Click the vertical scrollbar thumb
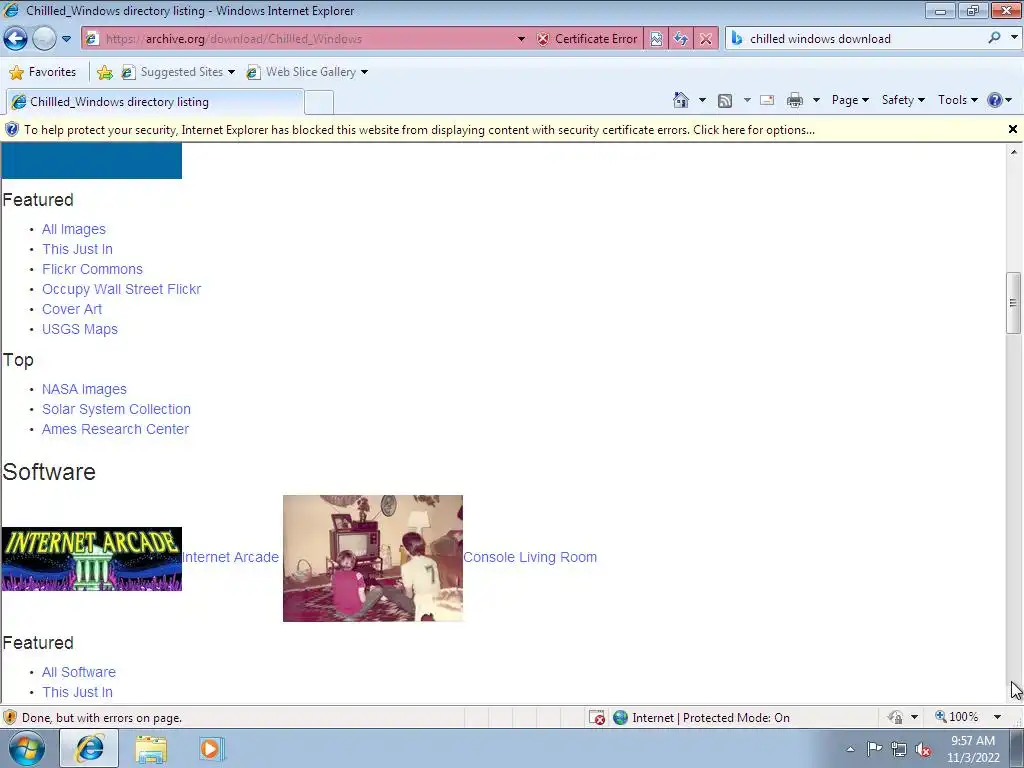The width and height of the screenshot is (1024, 768). [x=1013, y=302]
